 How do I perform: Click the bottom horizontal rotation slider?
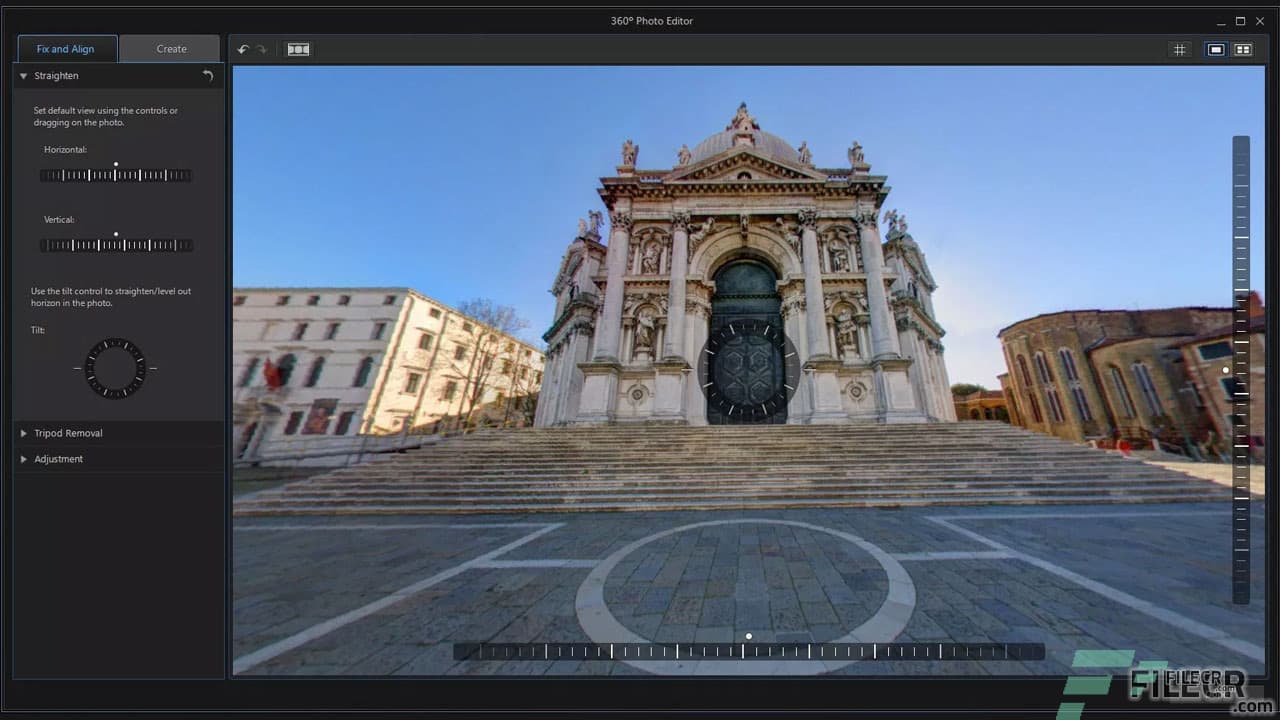click(x=748, y=650)
